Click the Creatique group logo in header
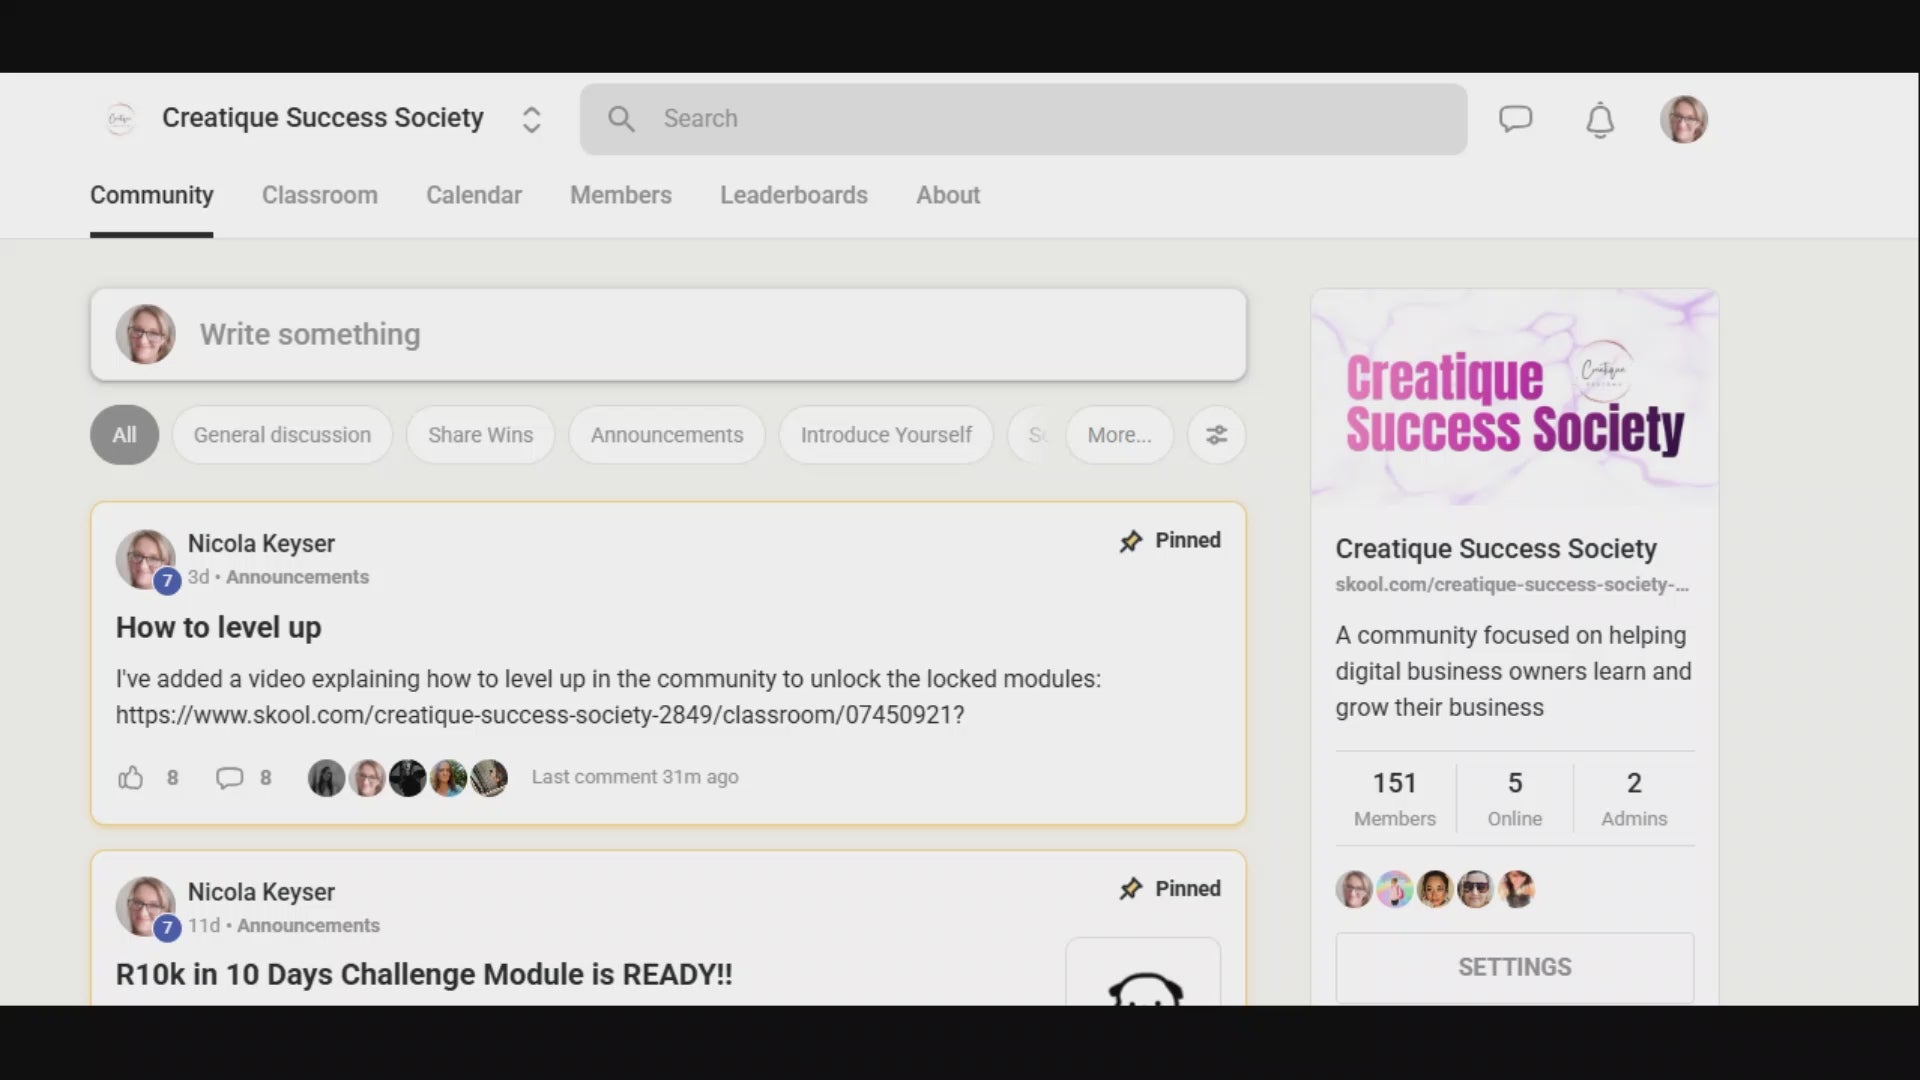 click(120, 119)
